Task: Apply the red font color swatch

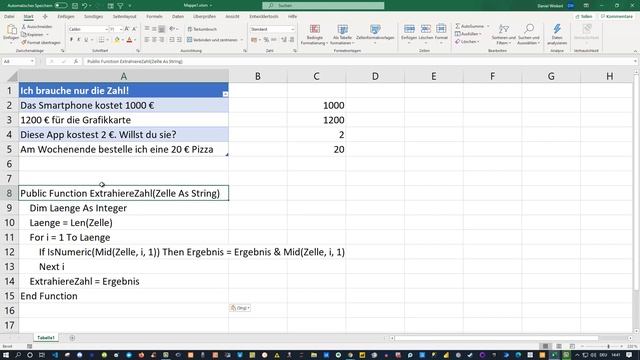Action: click(129, 40)
